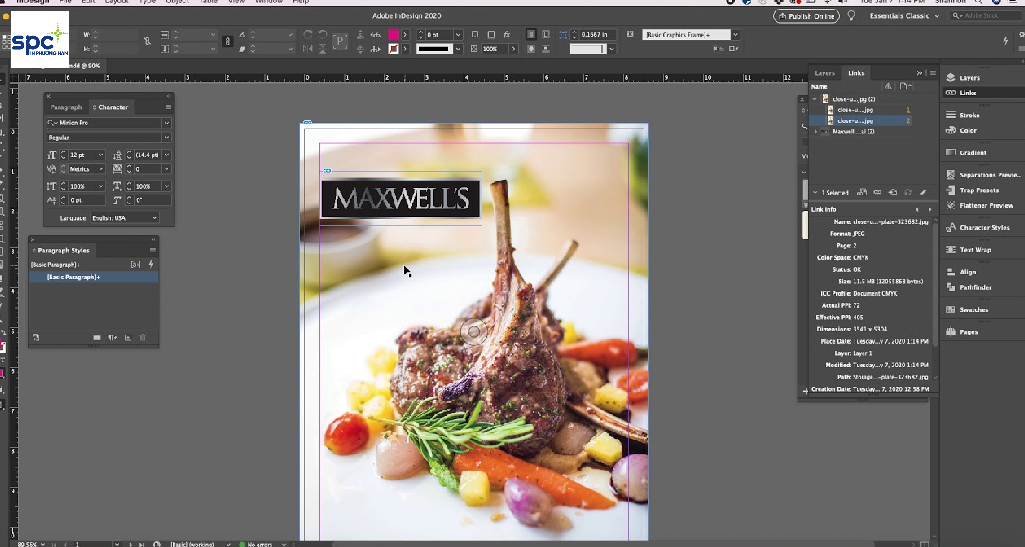Screen dimensions: 1025x547
Task: Click the Flip Horizontal icon
Action: click(x=308, y=49)
